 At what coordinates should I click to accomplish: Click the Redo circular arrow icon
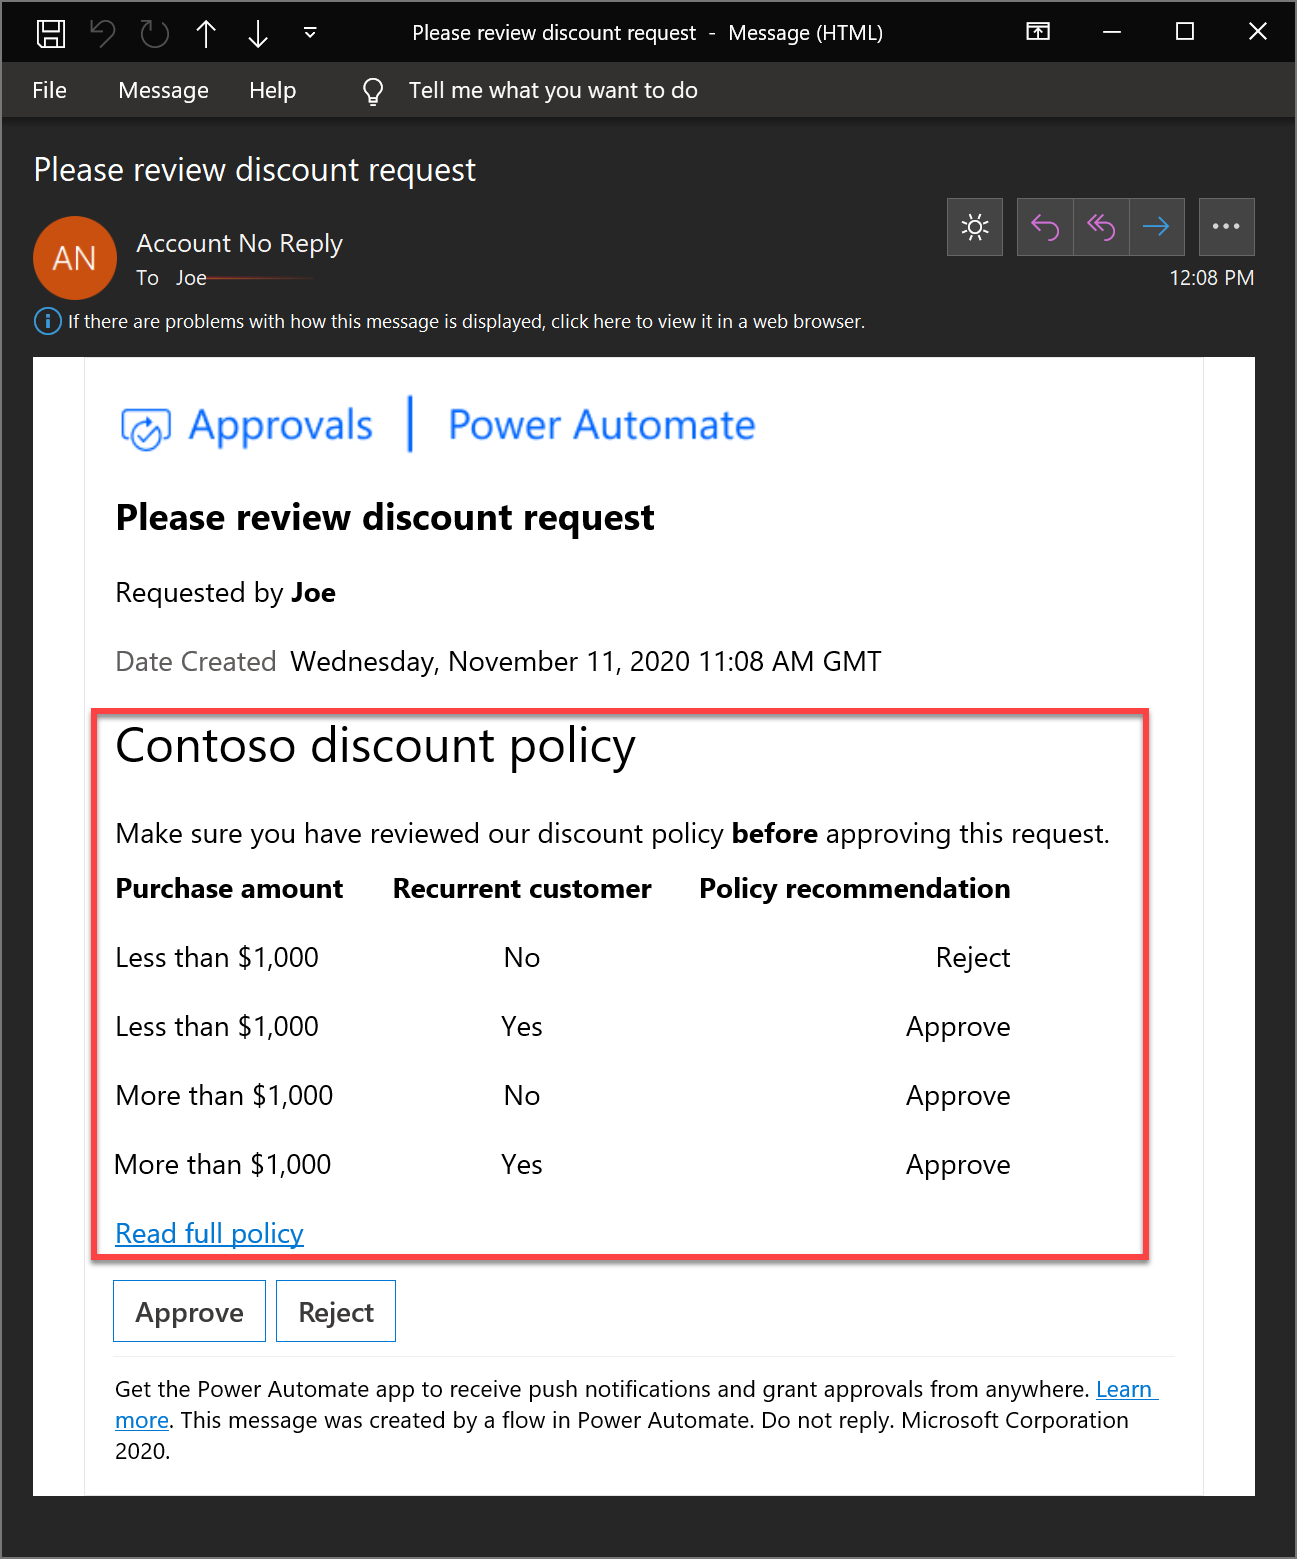pos(154,33)
